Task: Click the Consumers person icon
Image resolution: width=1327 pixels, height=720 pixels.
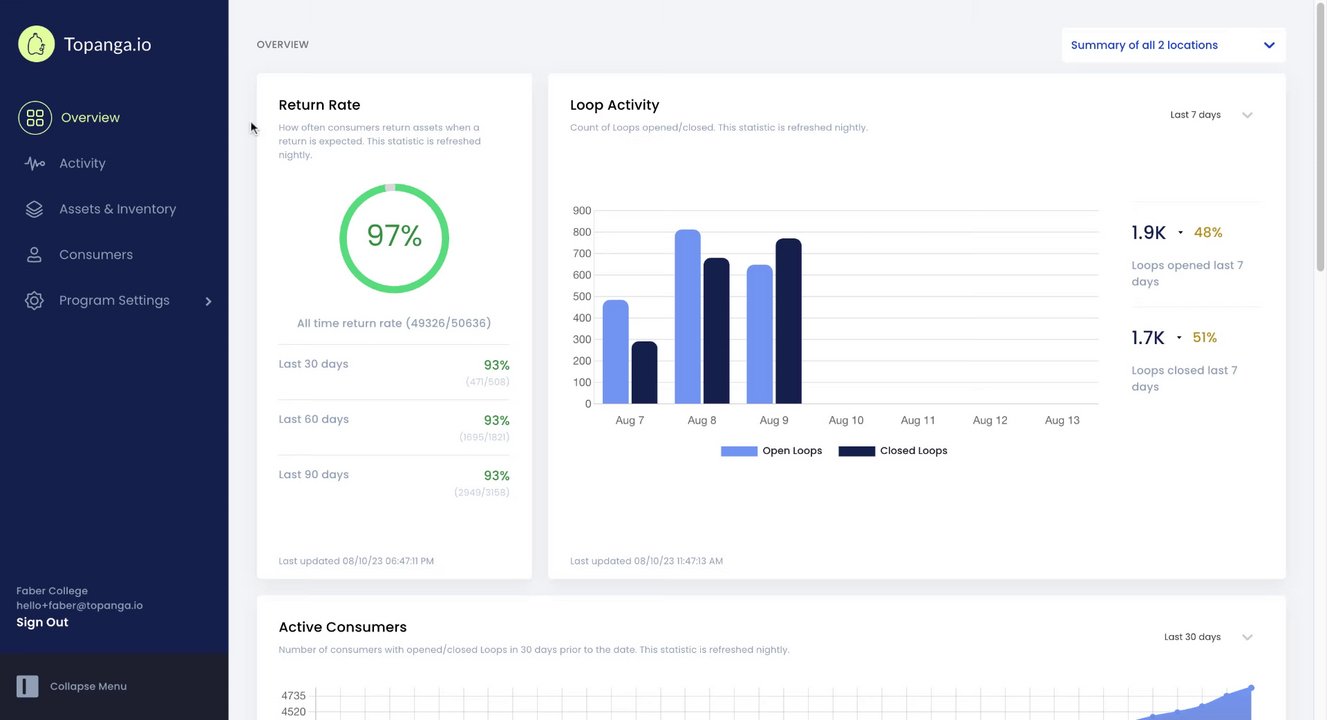Action: click(34, 255)
